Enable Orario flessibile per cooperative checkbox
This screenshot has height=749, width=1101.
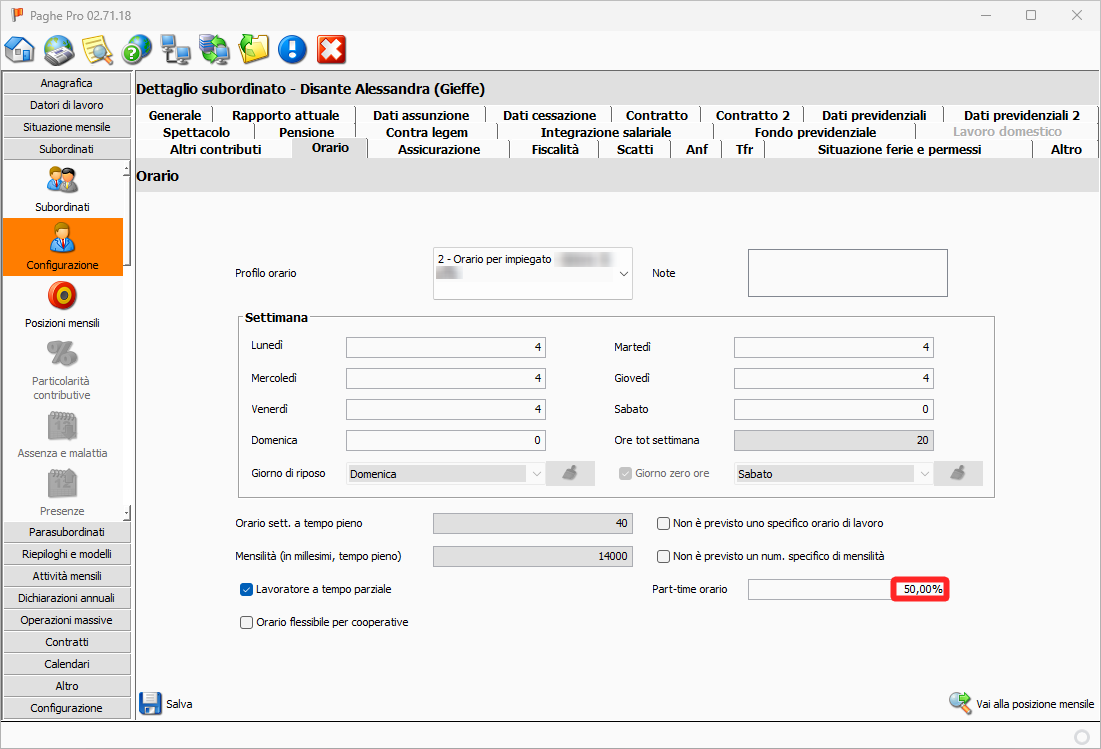click(247, 622)
